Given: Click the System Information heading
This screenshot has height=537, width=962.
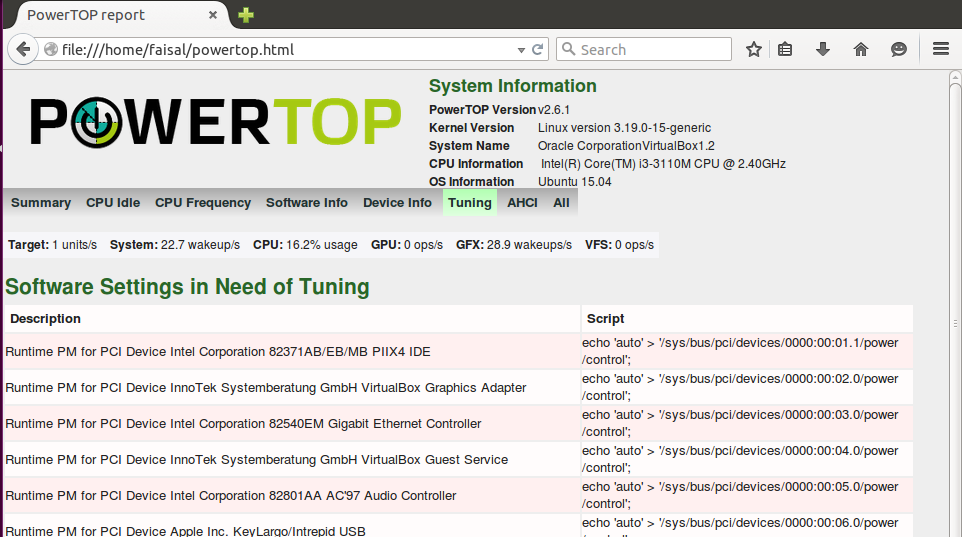Looking at the screenshot, I should click(512, 86).
